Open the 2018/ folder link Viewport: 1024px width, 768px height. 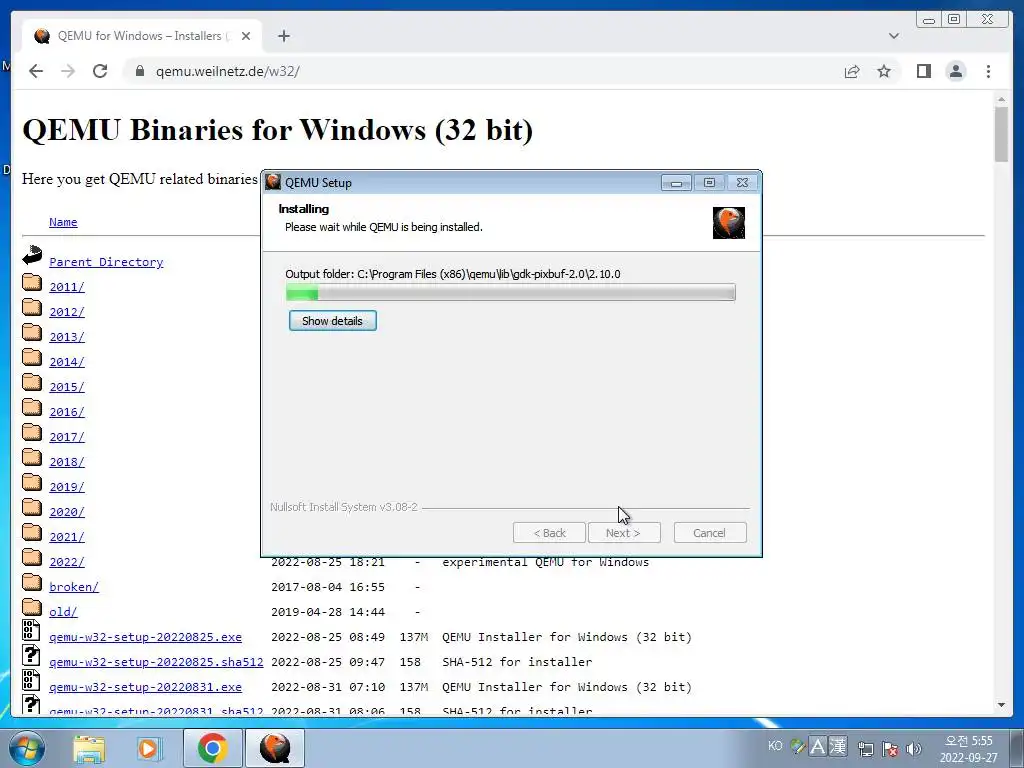coord(67,462)
